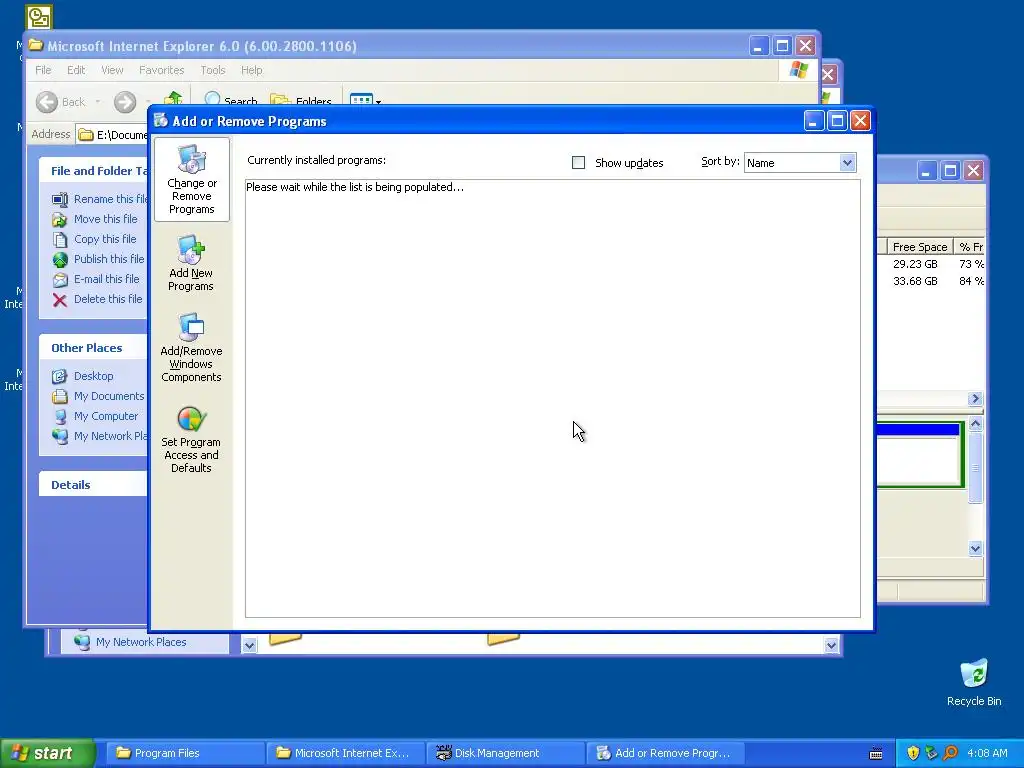Open Edit menu in Explorer window
The image size is (1024, 768).
[76, 70]
